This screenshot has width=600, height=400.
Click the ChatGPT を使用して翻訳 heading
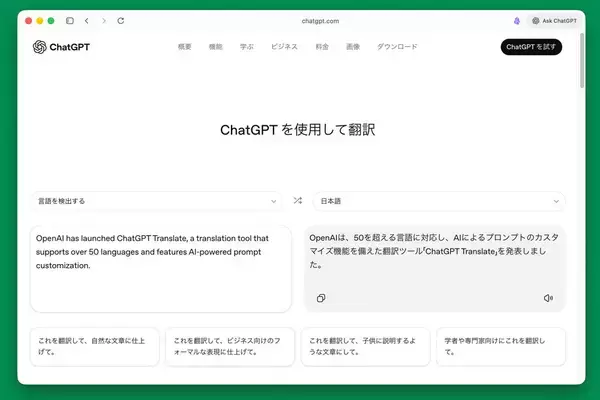click(298, 130)
